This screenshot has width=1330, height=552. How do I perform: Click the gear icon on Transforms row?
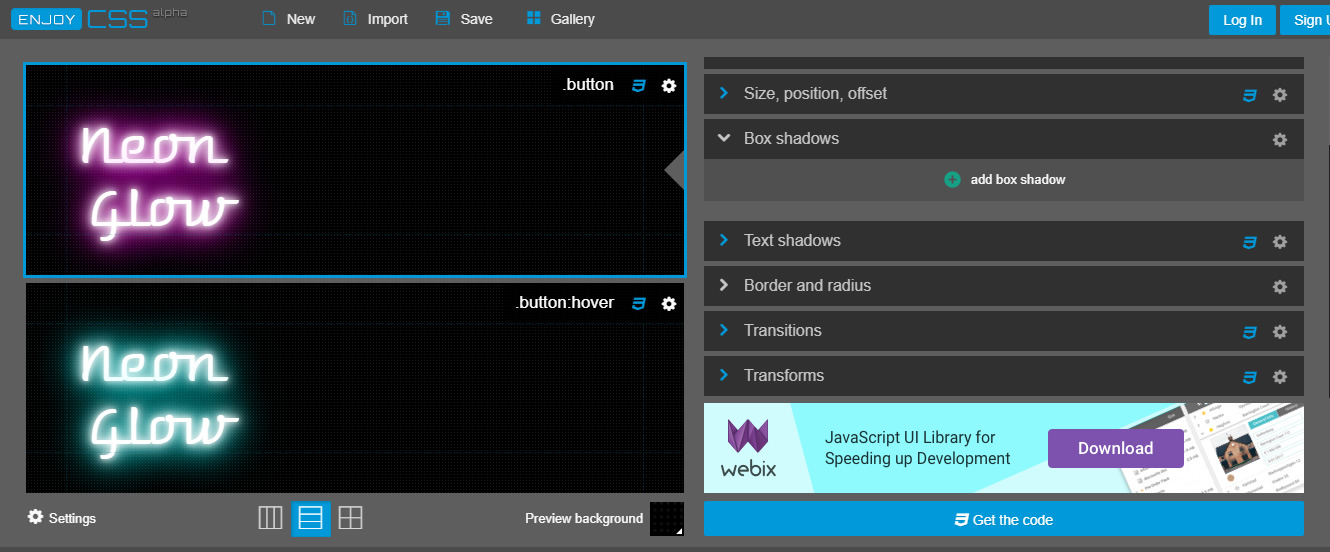tap(1279, 377)
